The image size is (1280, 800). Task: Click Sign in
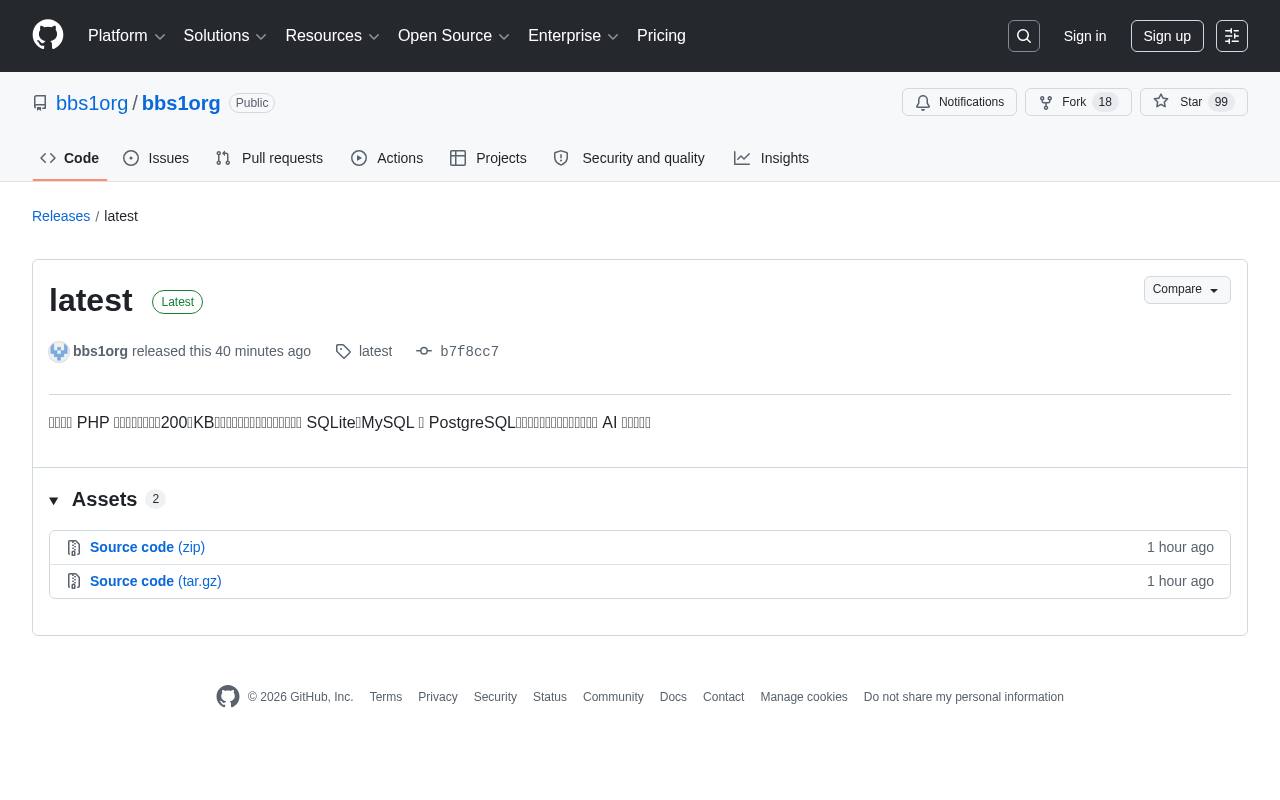pyautogui.click(x=1085, y=36)
